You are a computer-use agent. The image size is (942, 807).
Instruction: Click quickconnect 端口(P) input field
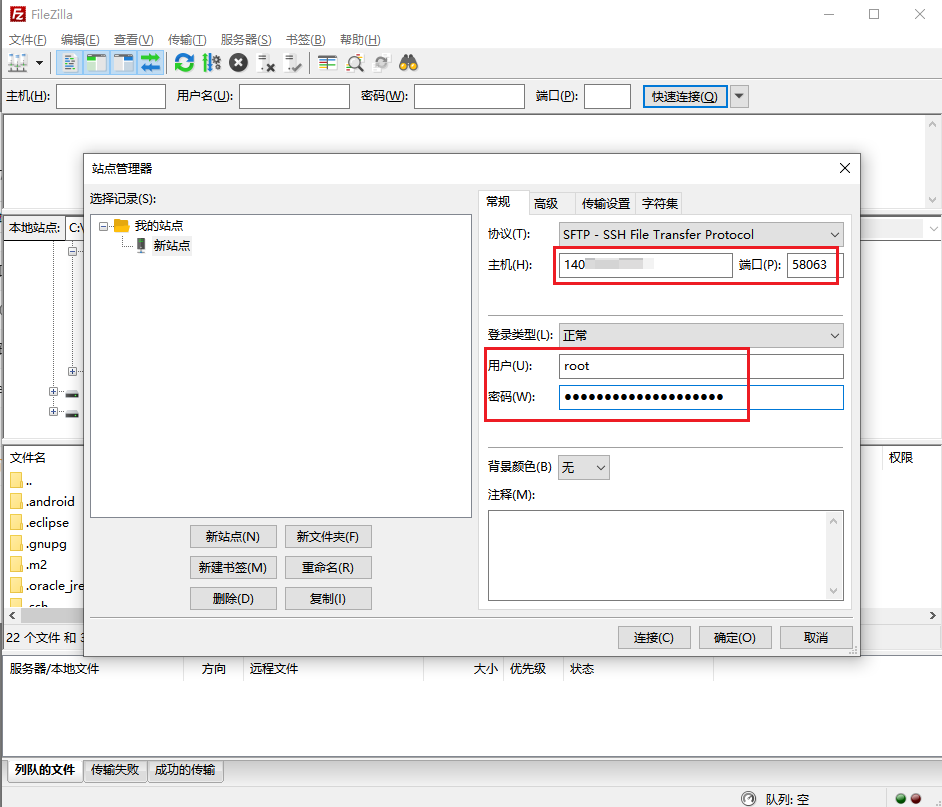[x=607, y=96]
